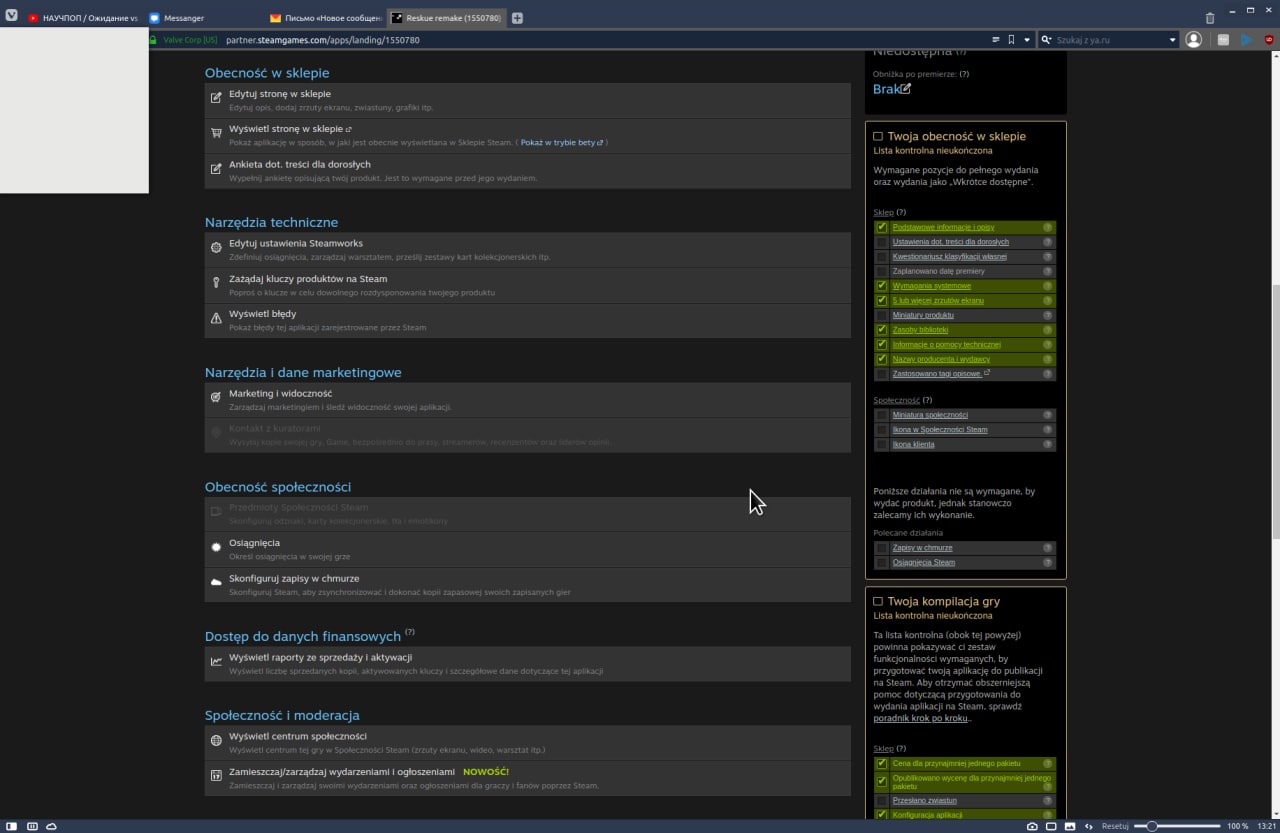This screenshot has height=833, width=1280.
Task: Click the edit icon next to 'Brak'
Action: click(x=906, y=89)
